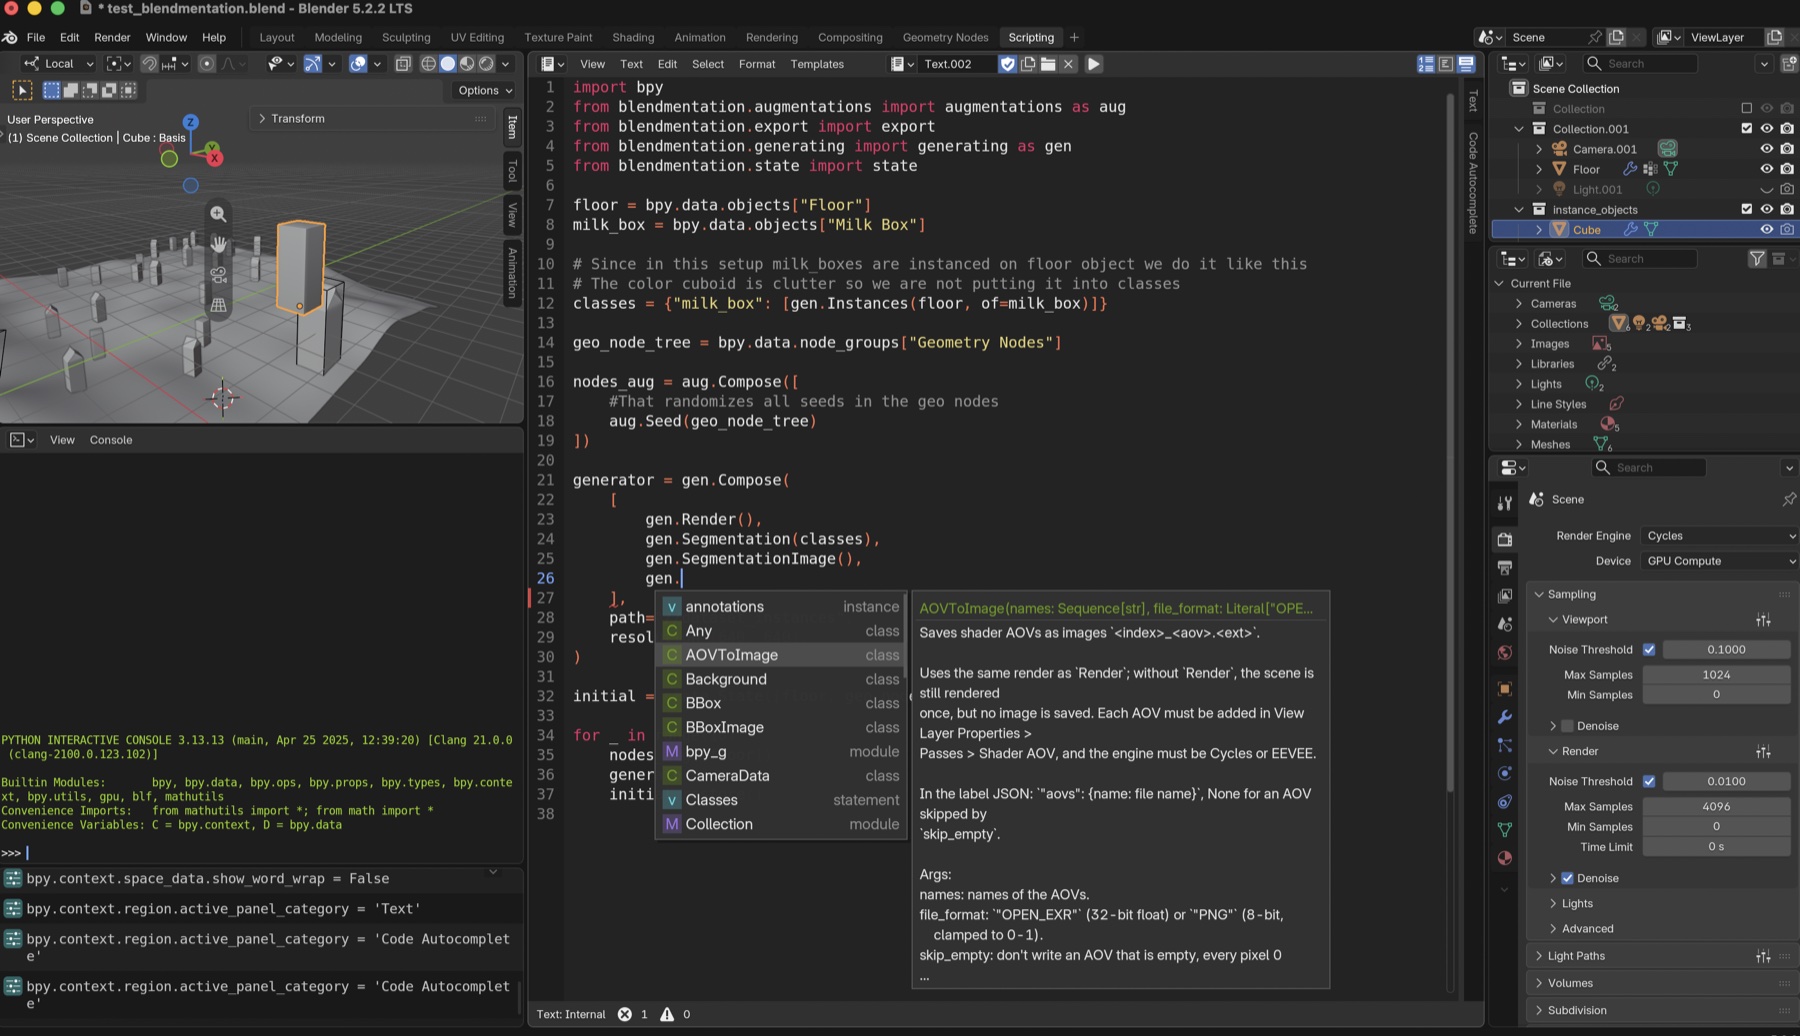This screenshot has height=1036, width=1800.
Task: Select rendered viewport shading sphere
Action: click(486, 64)
